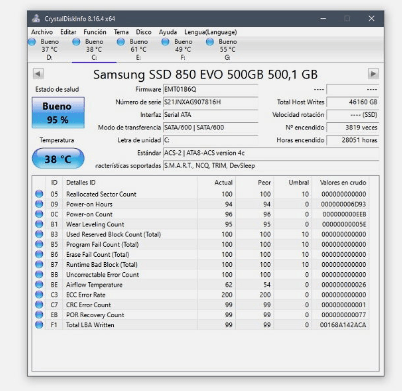The image size is (402, 391).
Task: Go to previous disk with left arrow
Action: click(38, 74)
